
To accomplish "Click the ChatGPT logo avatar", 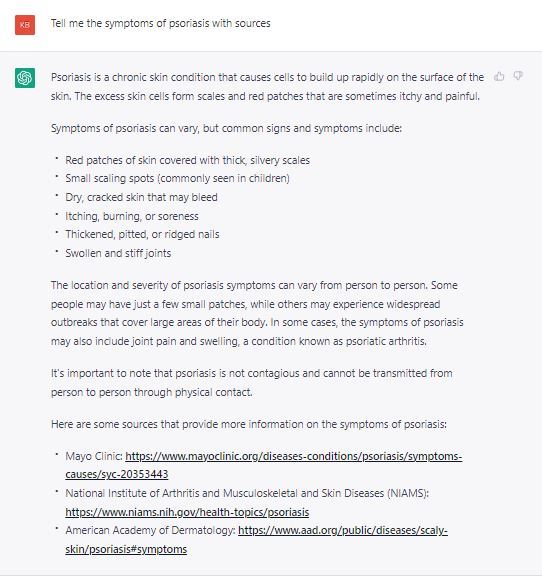I will click(x=25, y=78).
